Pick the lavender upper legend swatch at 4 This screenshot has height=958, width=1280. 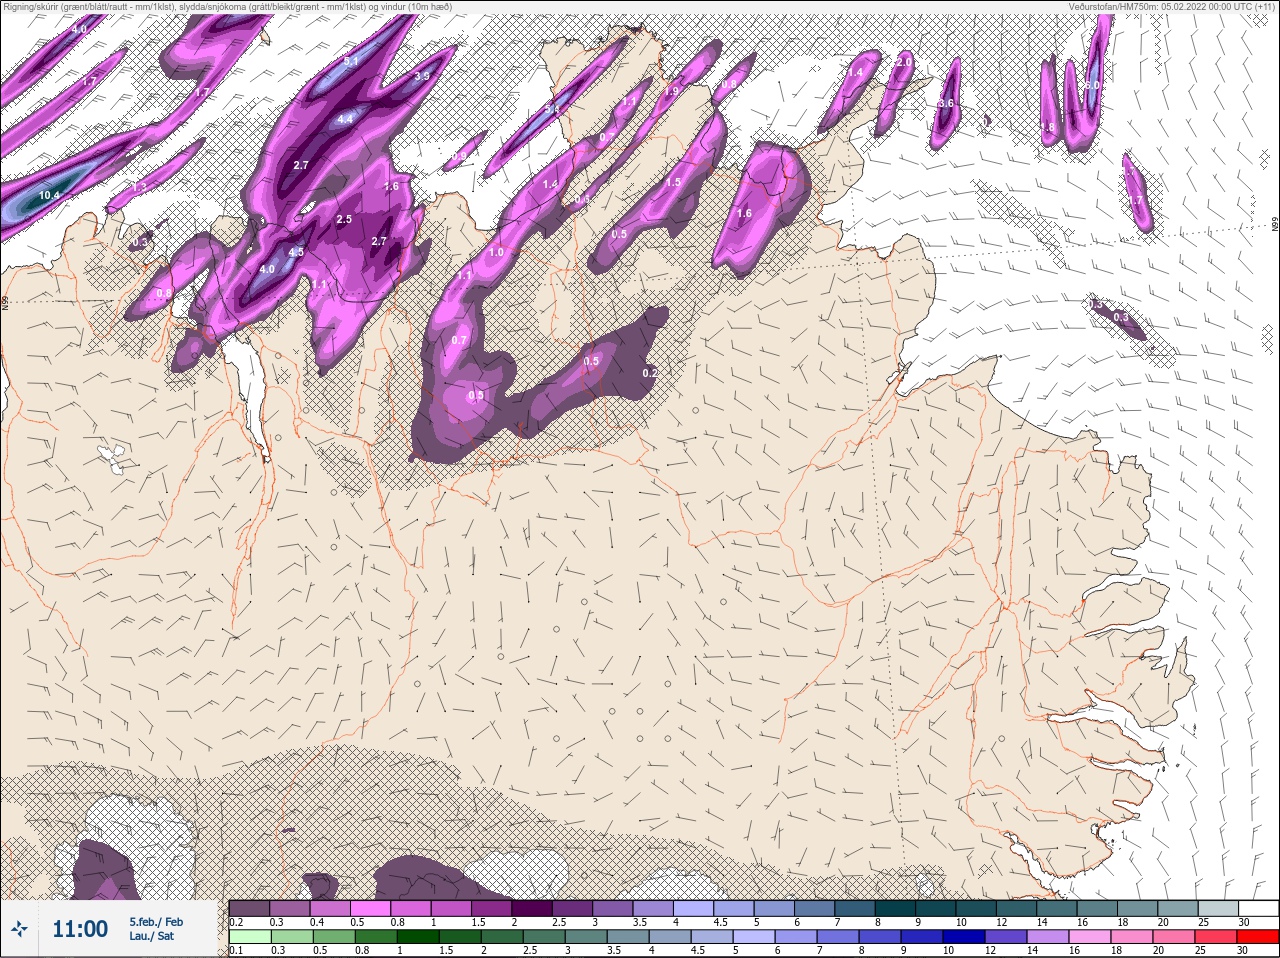click(694, 908)
